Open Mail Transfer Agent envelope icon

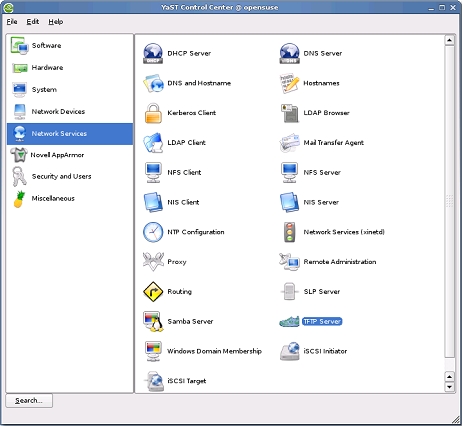click(x=289, y=143)
